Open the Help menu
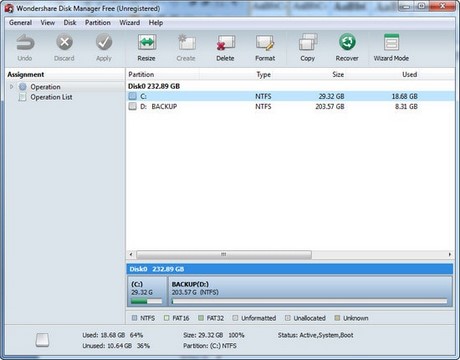Image resolution: width=460 pixels, height=360 pixels. 156,23
